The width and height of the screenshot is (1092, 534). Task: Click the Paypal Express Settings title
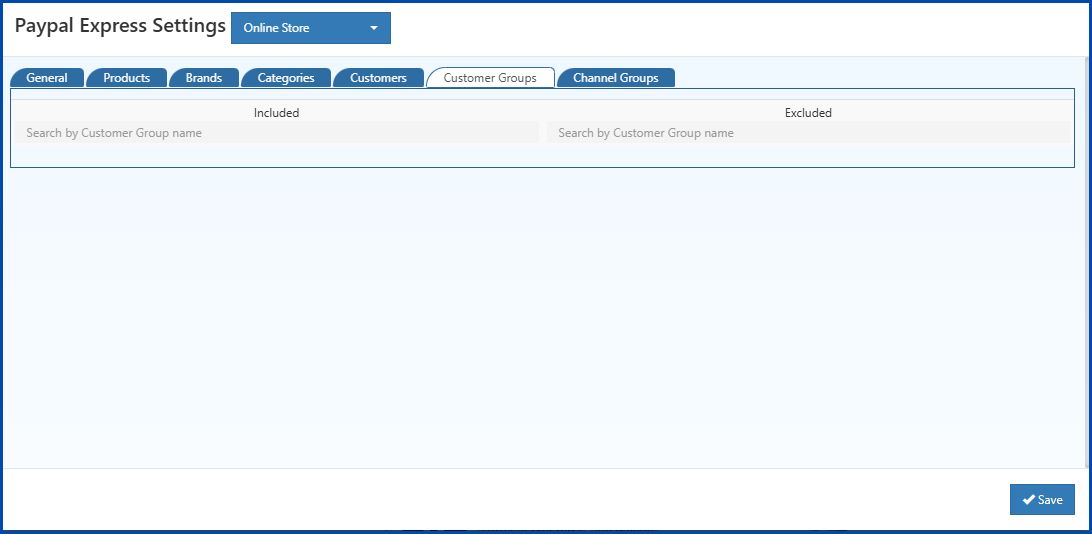pos(120,26)
